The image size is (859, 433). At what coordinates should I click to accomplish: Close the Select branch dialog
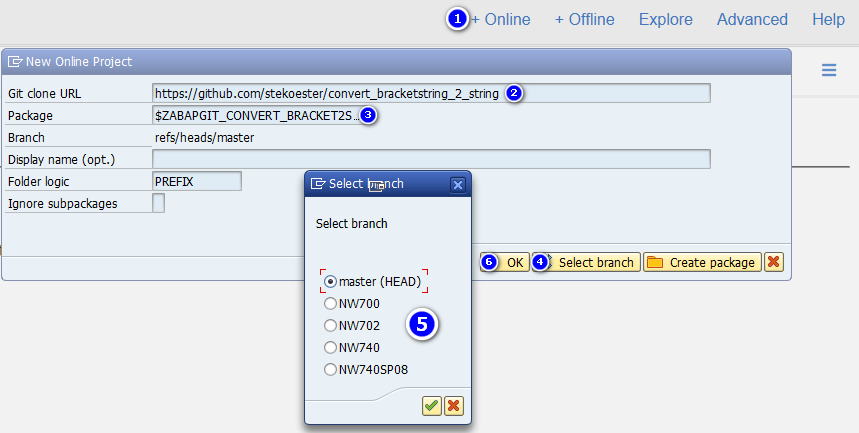pyautogui.click(x=457, y=185)
